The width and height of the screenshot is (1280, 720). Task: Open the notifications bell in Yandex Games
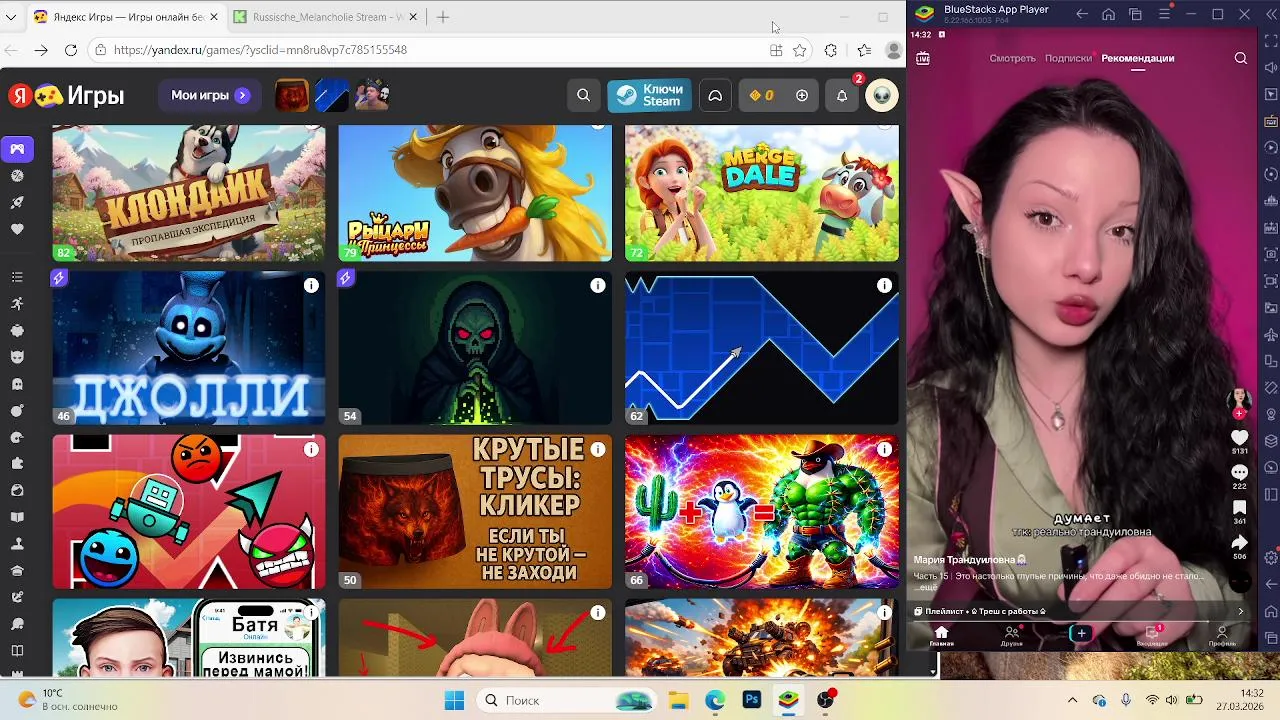[x=842, y=95]
